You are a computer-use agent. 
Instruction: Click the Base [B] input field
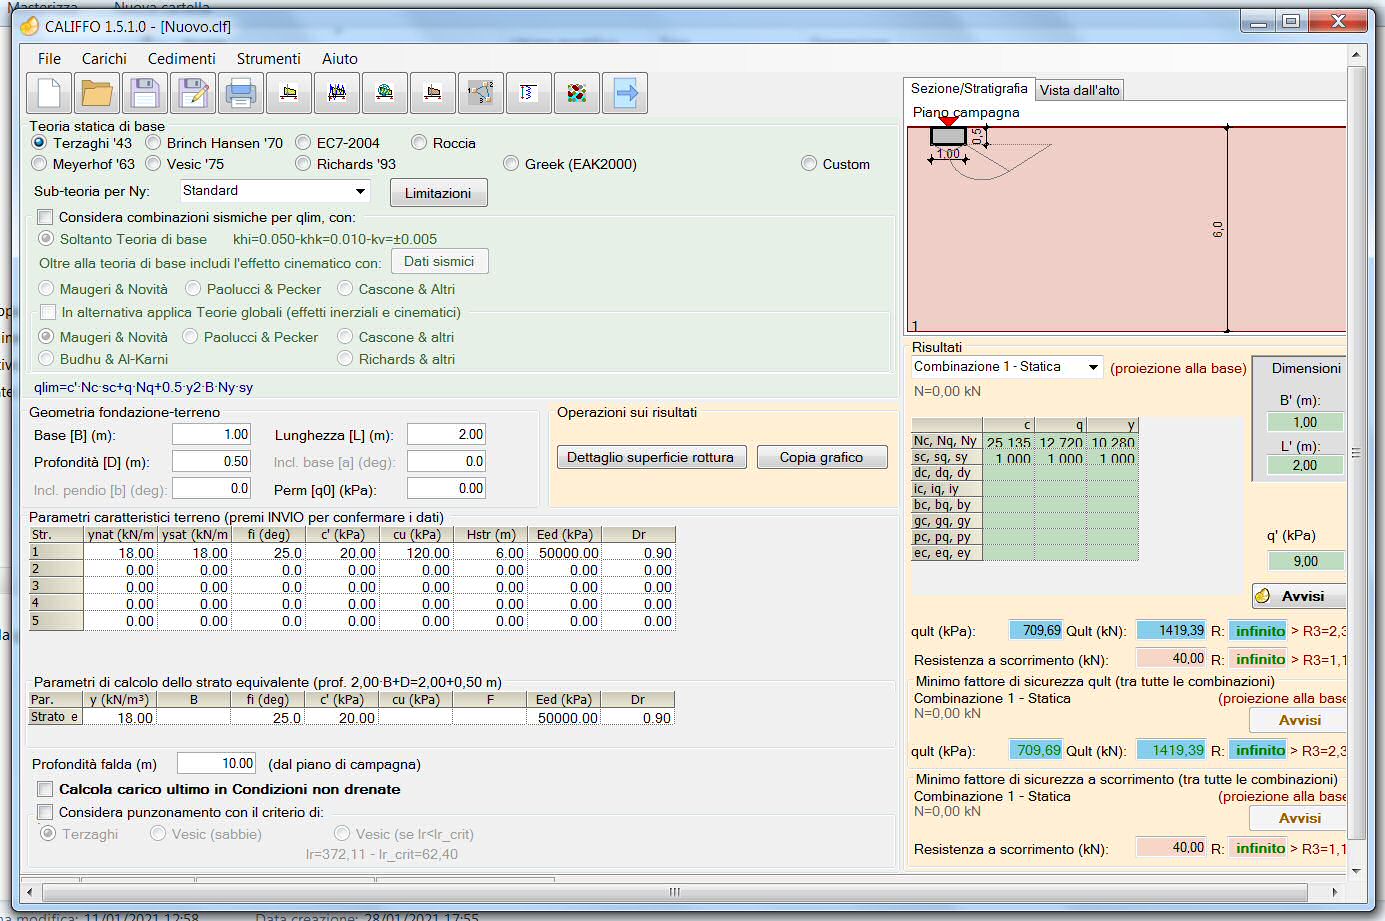pos(211,434)
